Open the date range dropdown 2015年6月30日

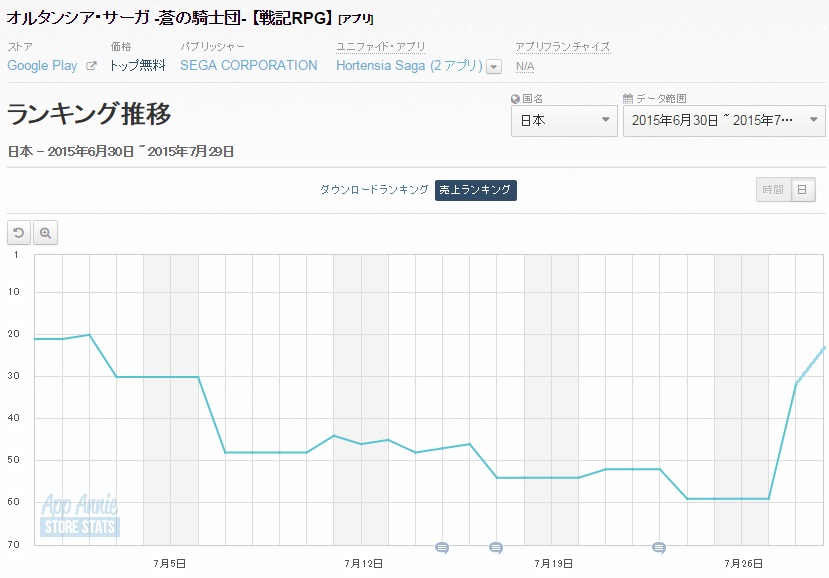pyautogui.click(x=724, y=121)
